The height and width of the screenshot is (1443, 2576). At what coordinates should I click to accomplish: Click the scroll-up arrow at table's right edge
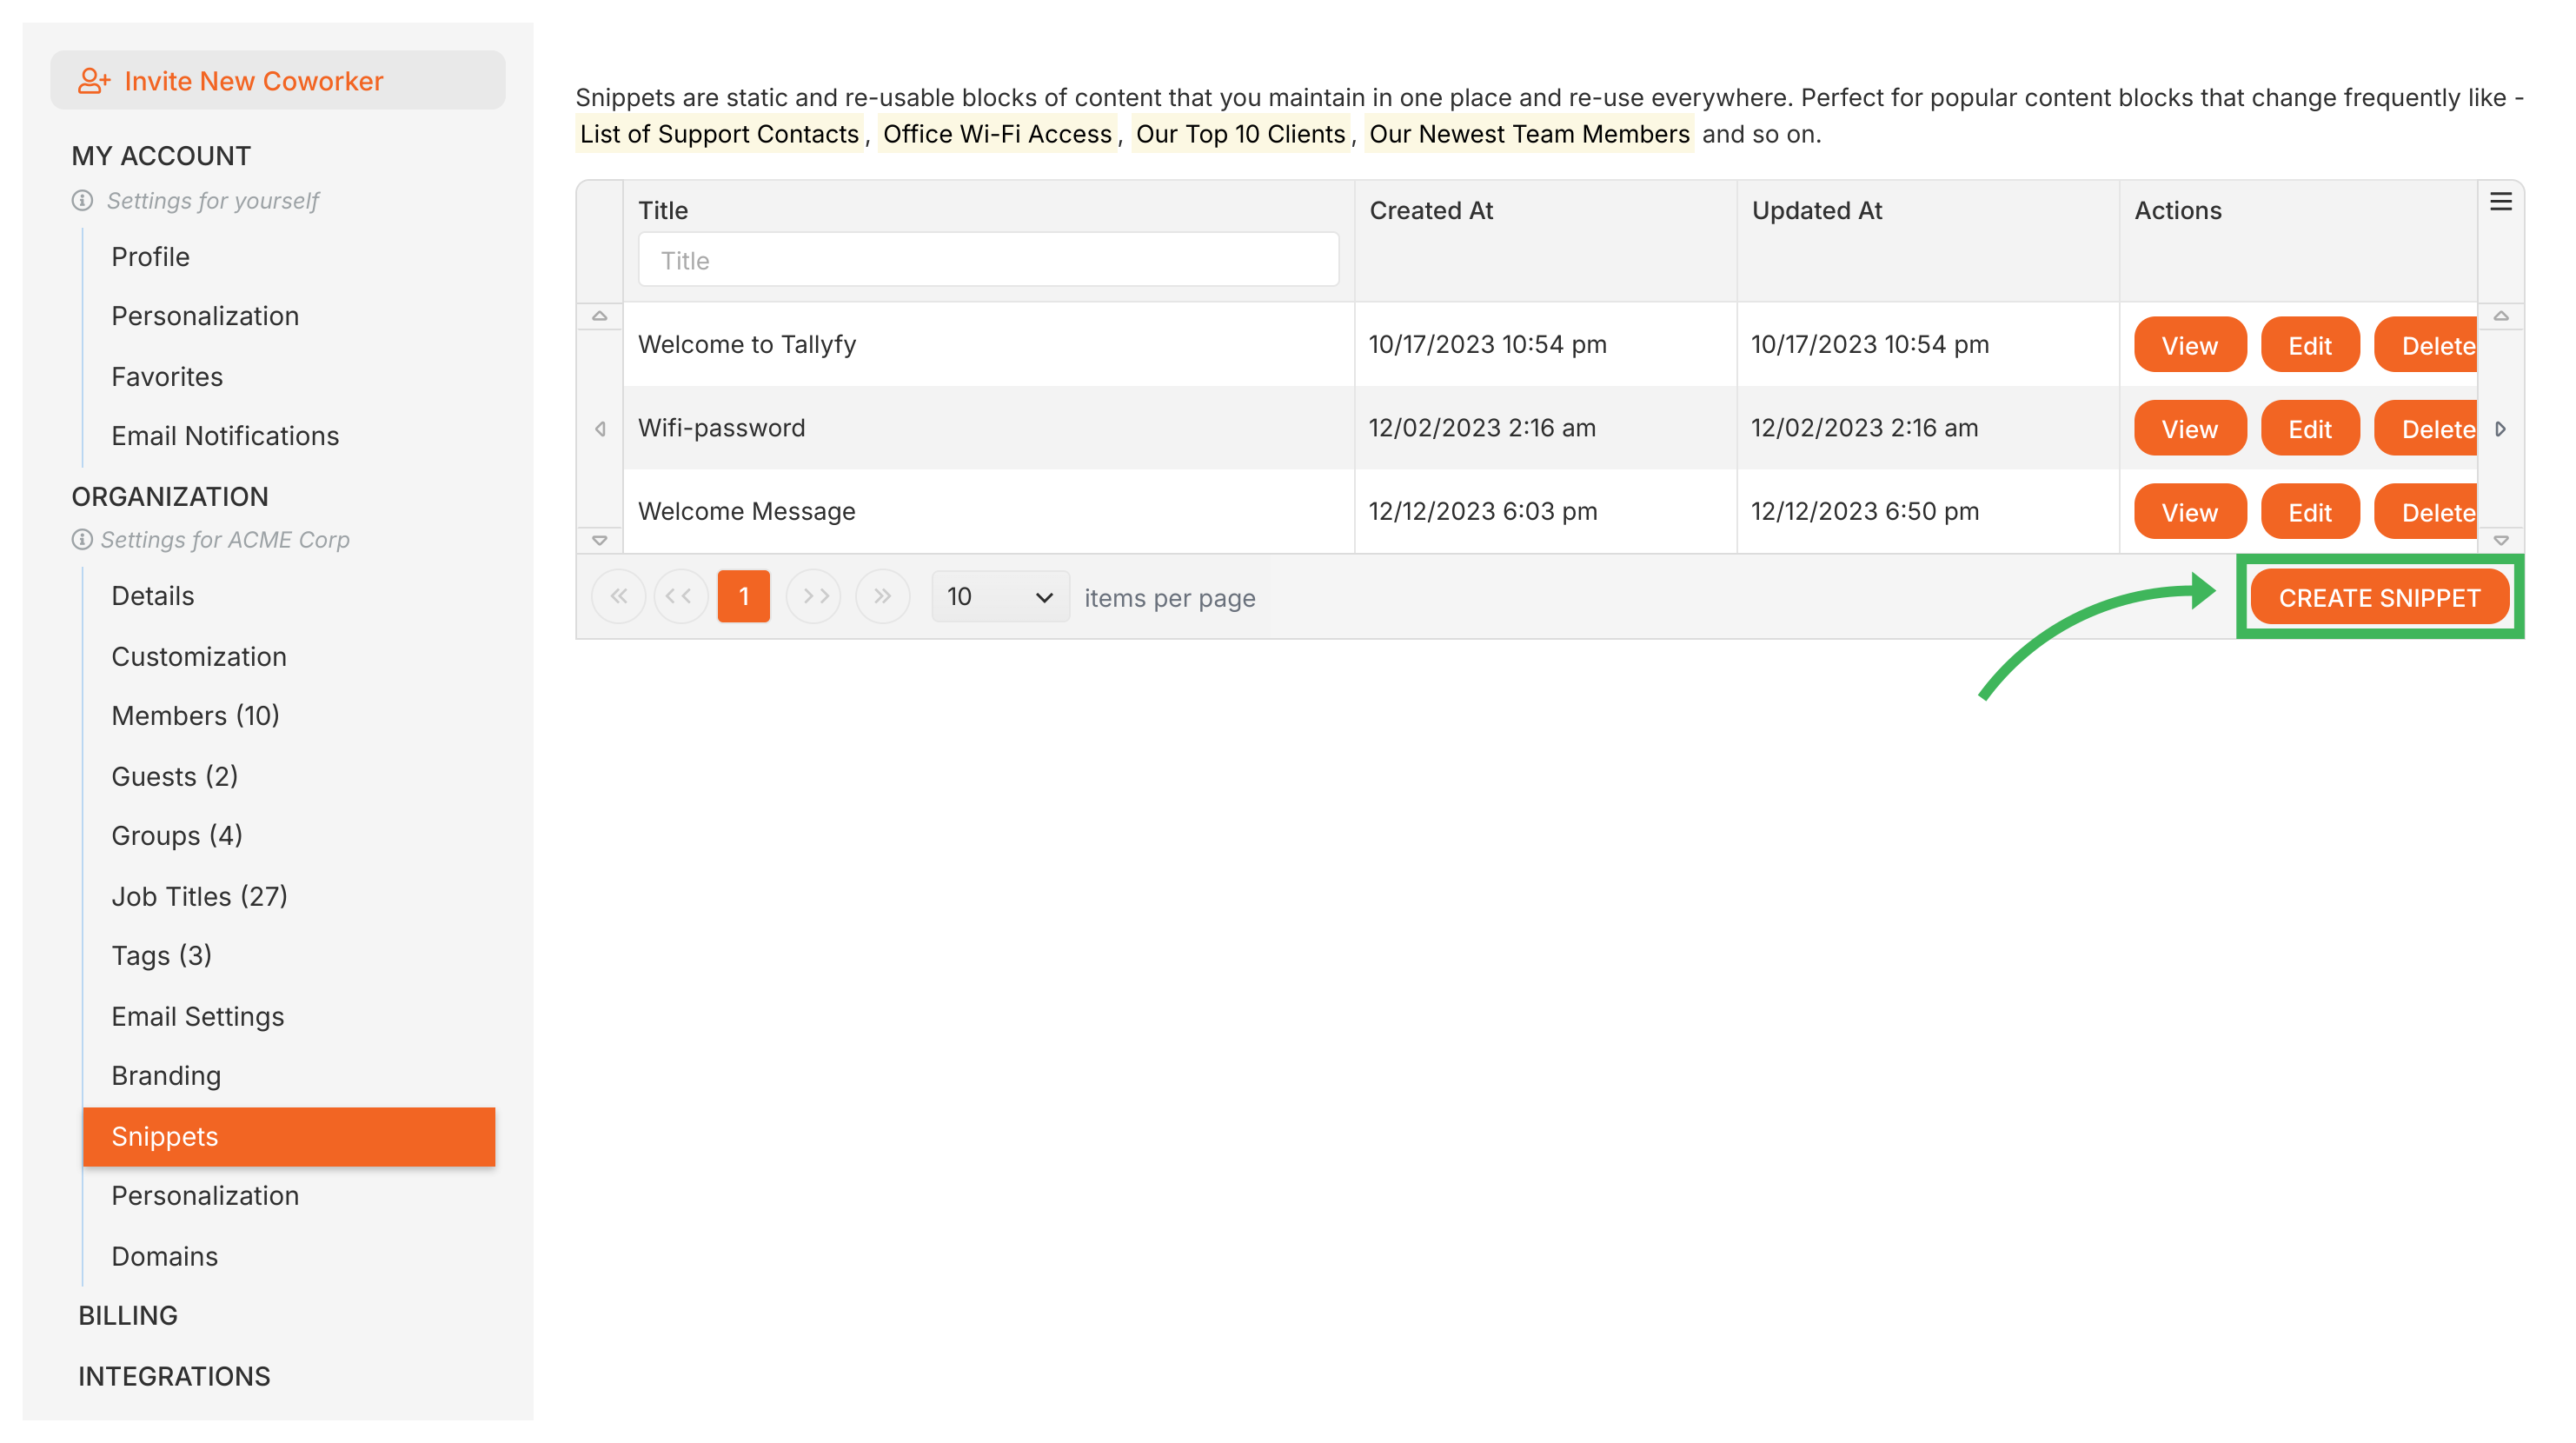[2500, 316]
